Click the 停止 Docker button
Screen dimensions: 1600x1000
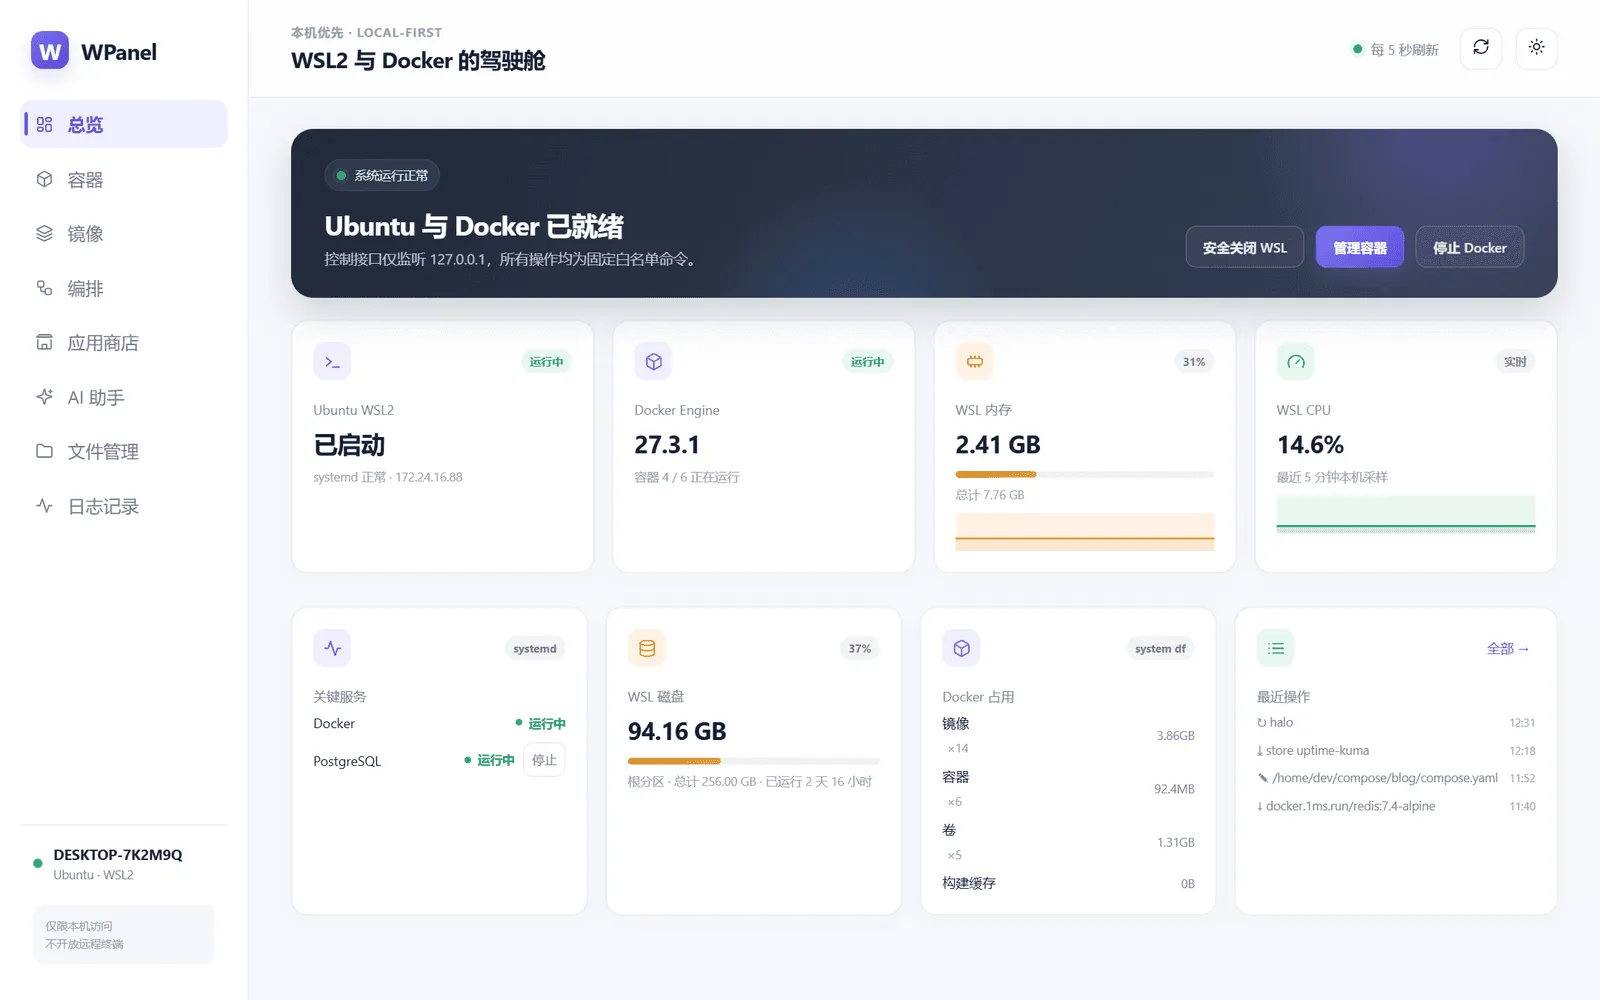1470,247
